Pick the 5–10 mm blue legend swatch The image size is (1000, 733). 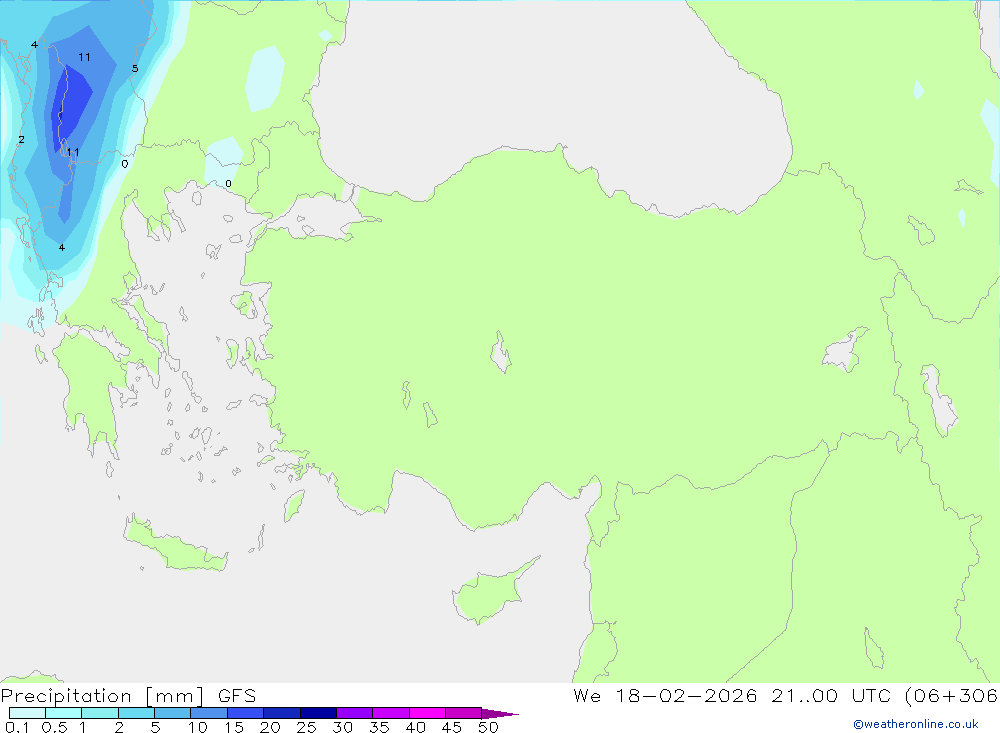(173, 713)
